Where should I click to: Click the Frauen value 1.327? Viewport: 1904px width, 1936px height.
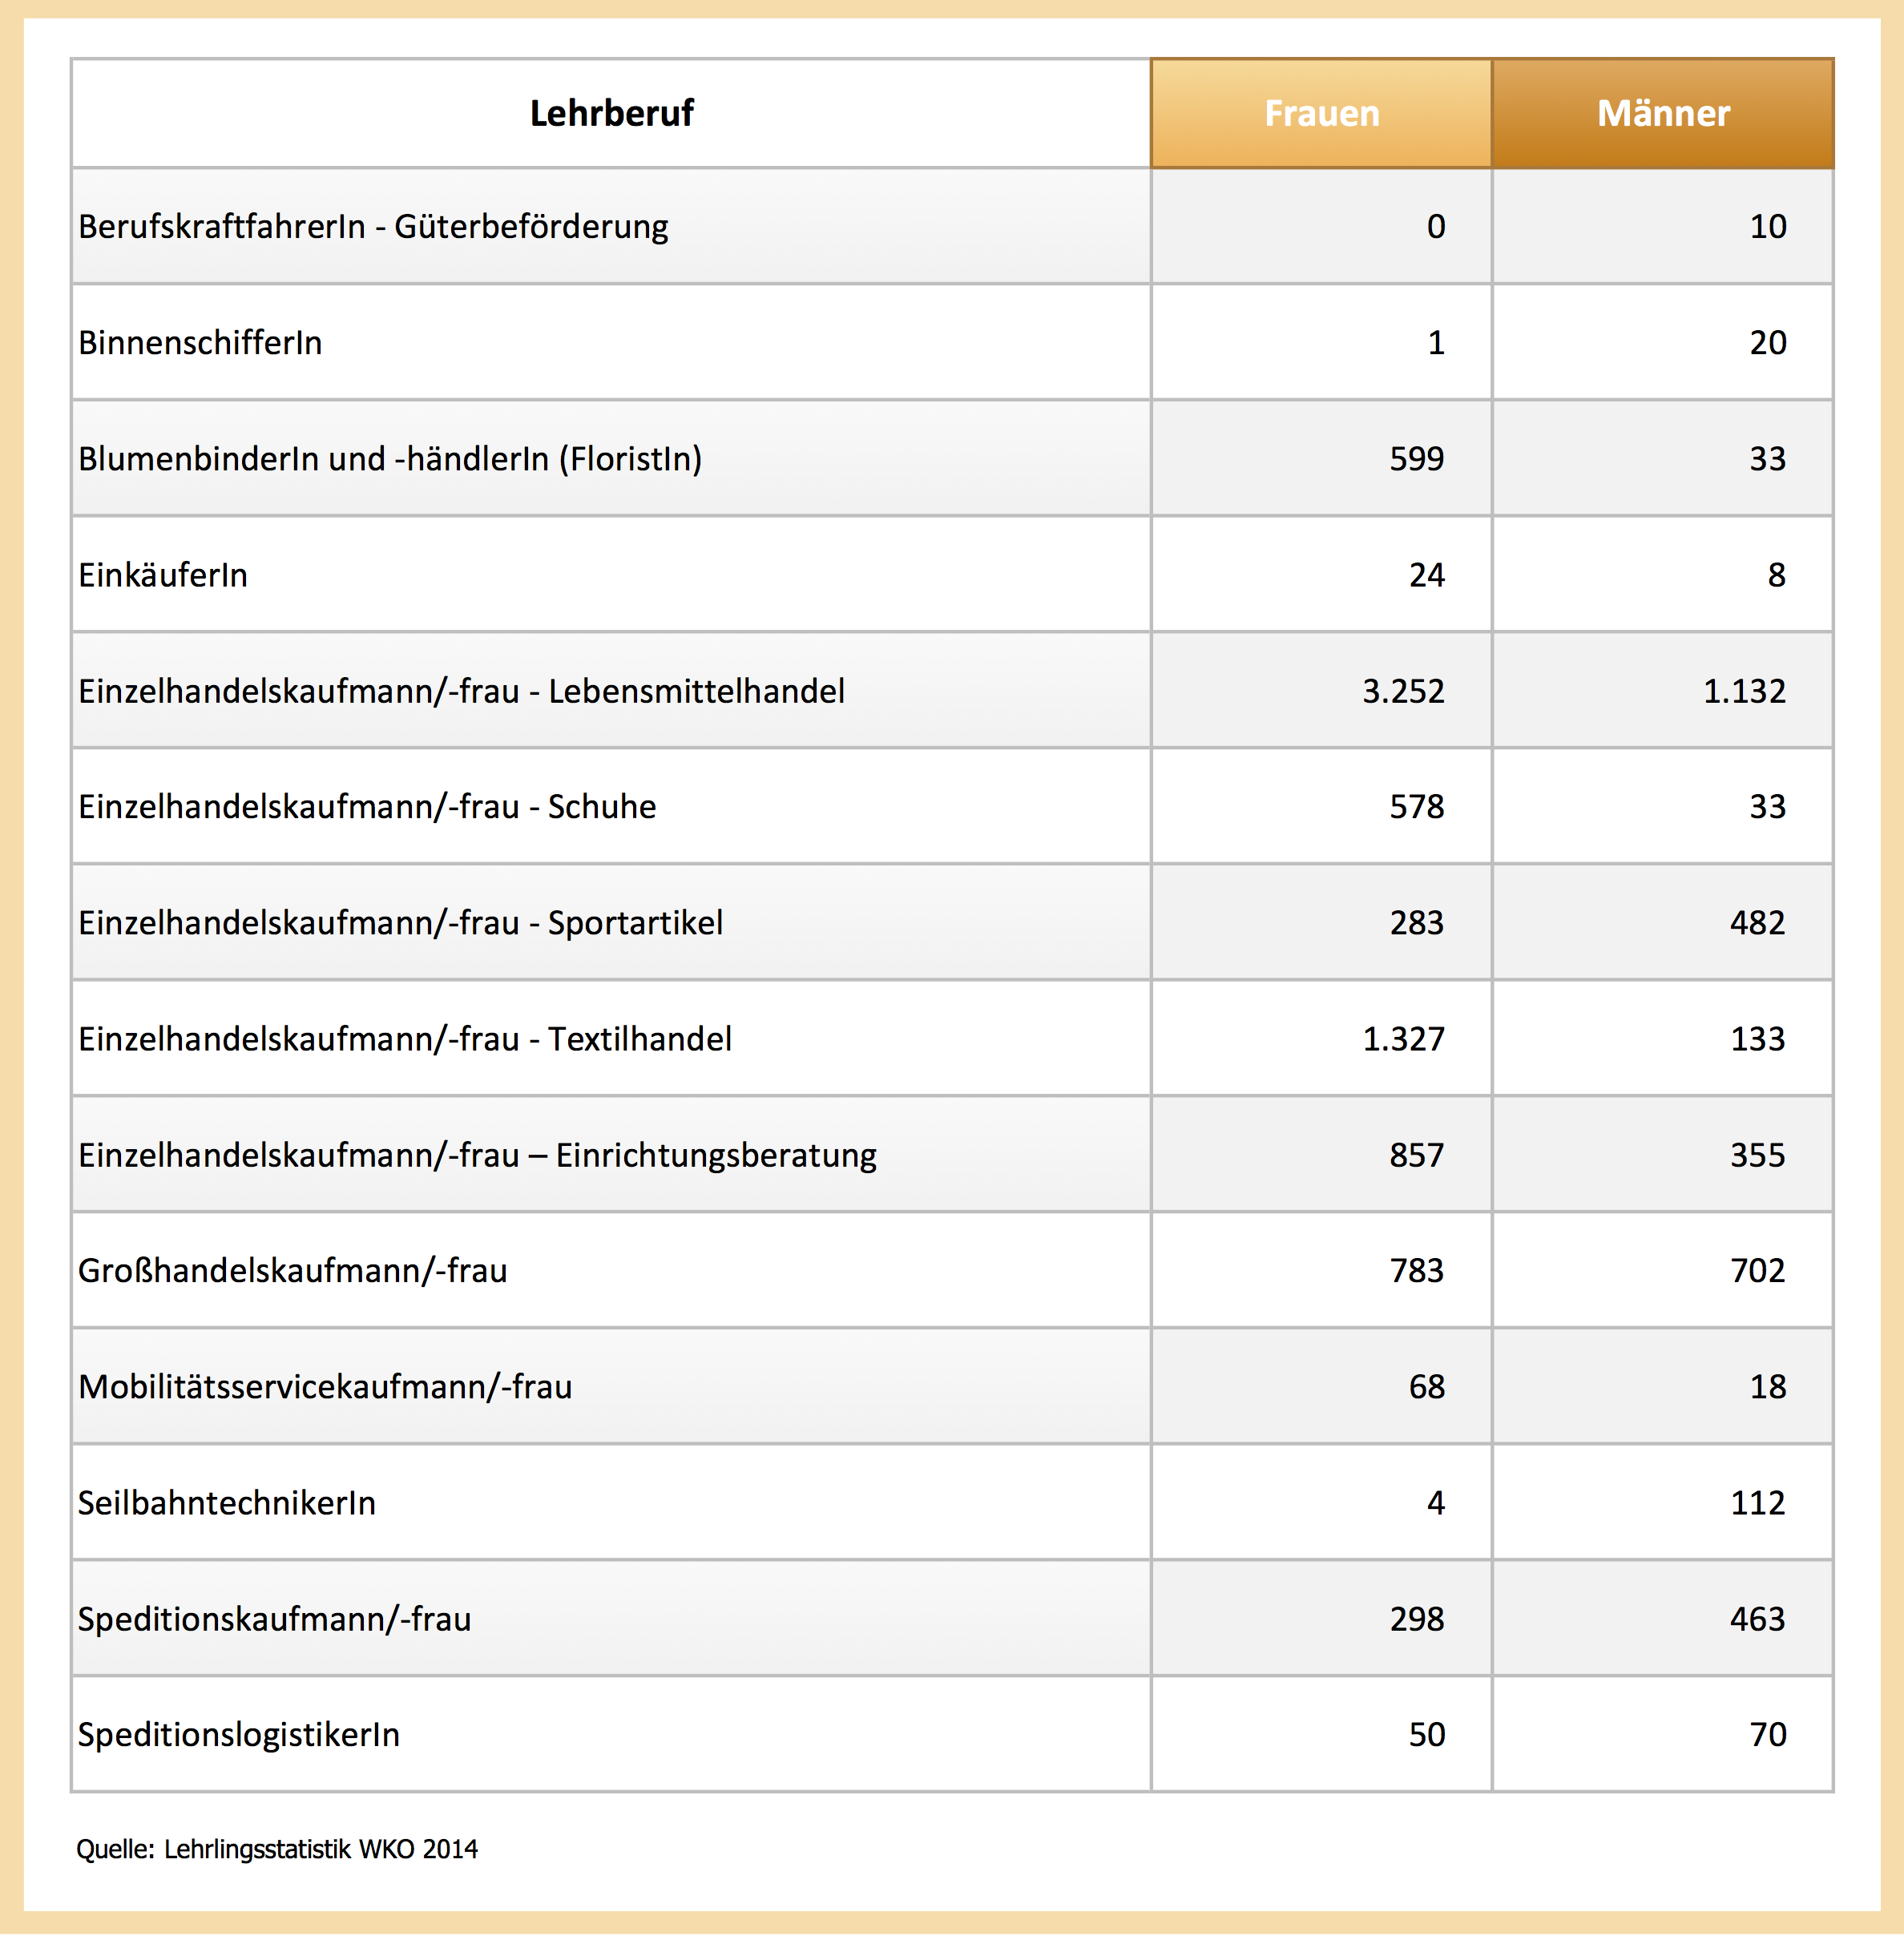[x=1402, y=1039]
